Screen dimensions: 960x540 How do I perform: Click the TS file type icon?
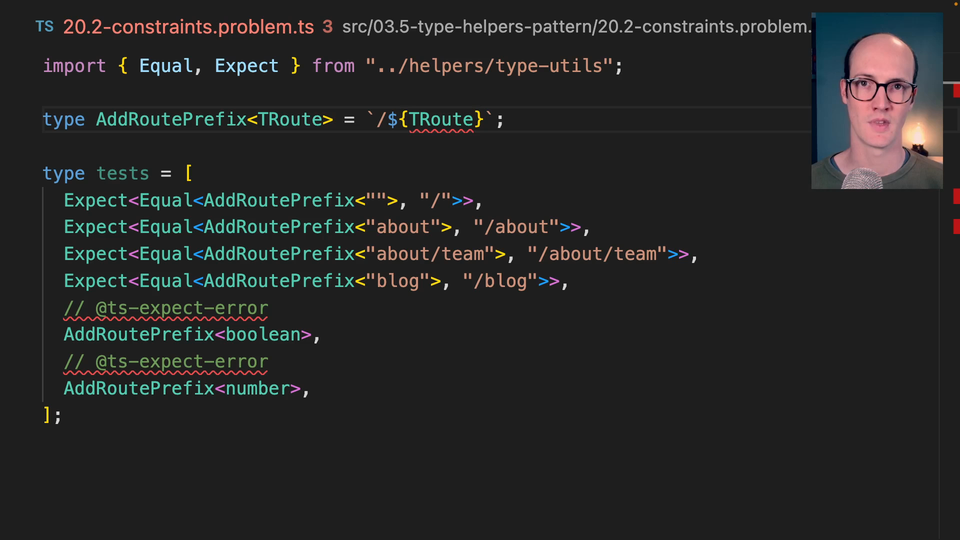coord(44,27)
